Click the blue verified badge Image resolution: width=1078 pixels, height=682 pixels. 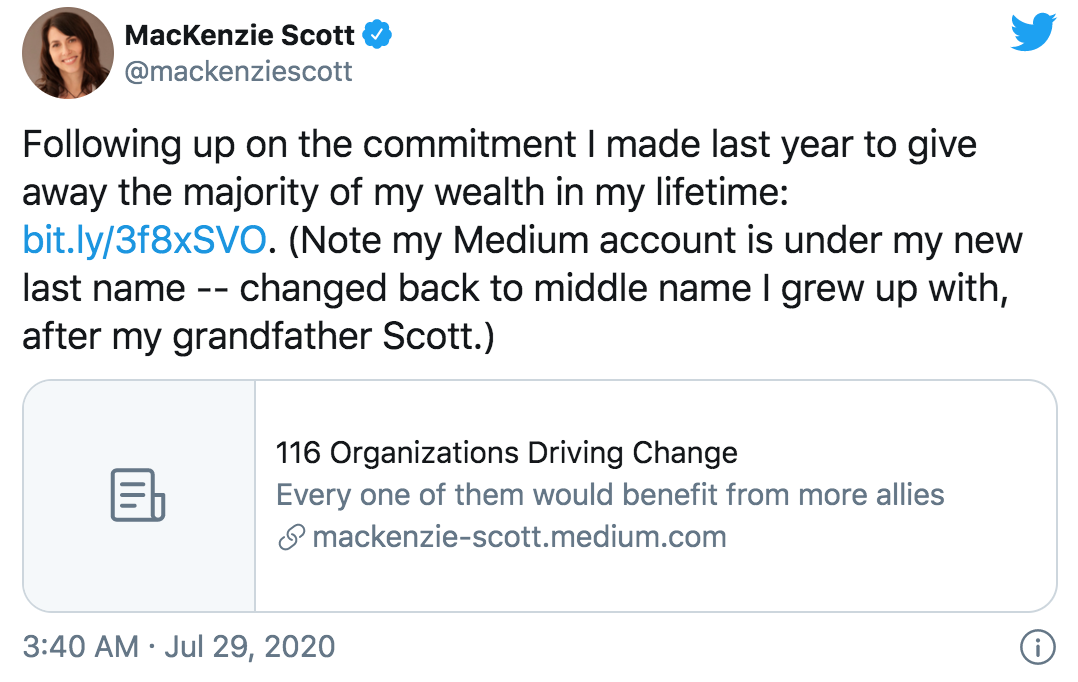click(376, 36)
